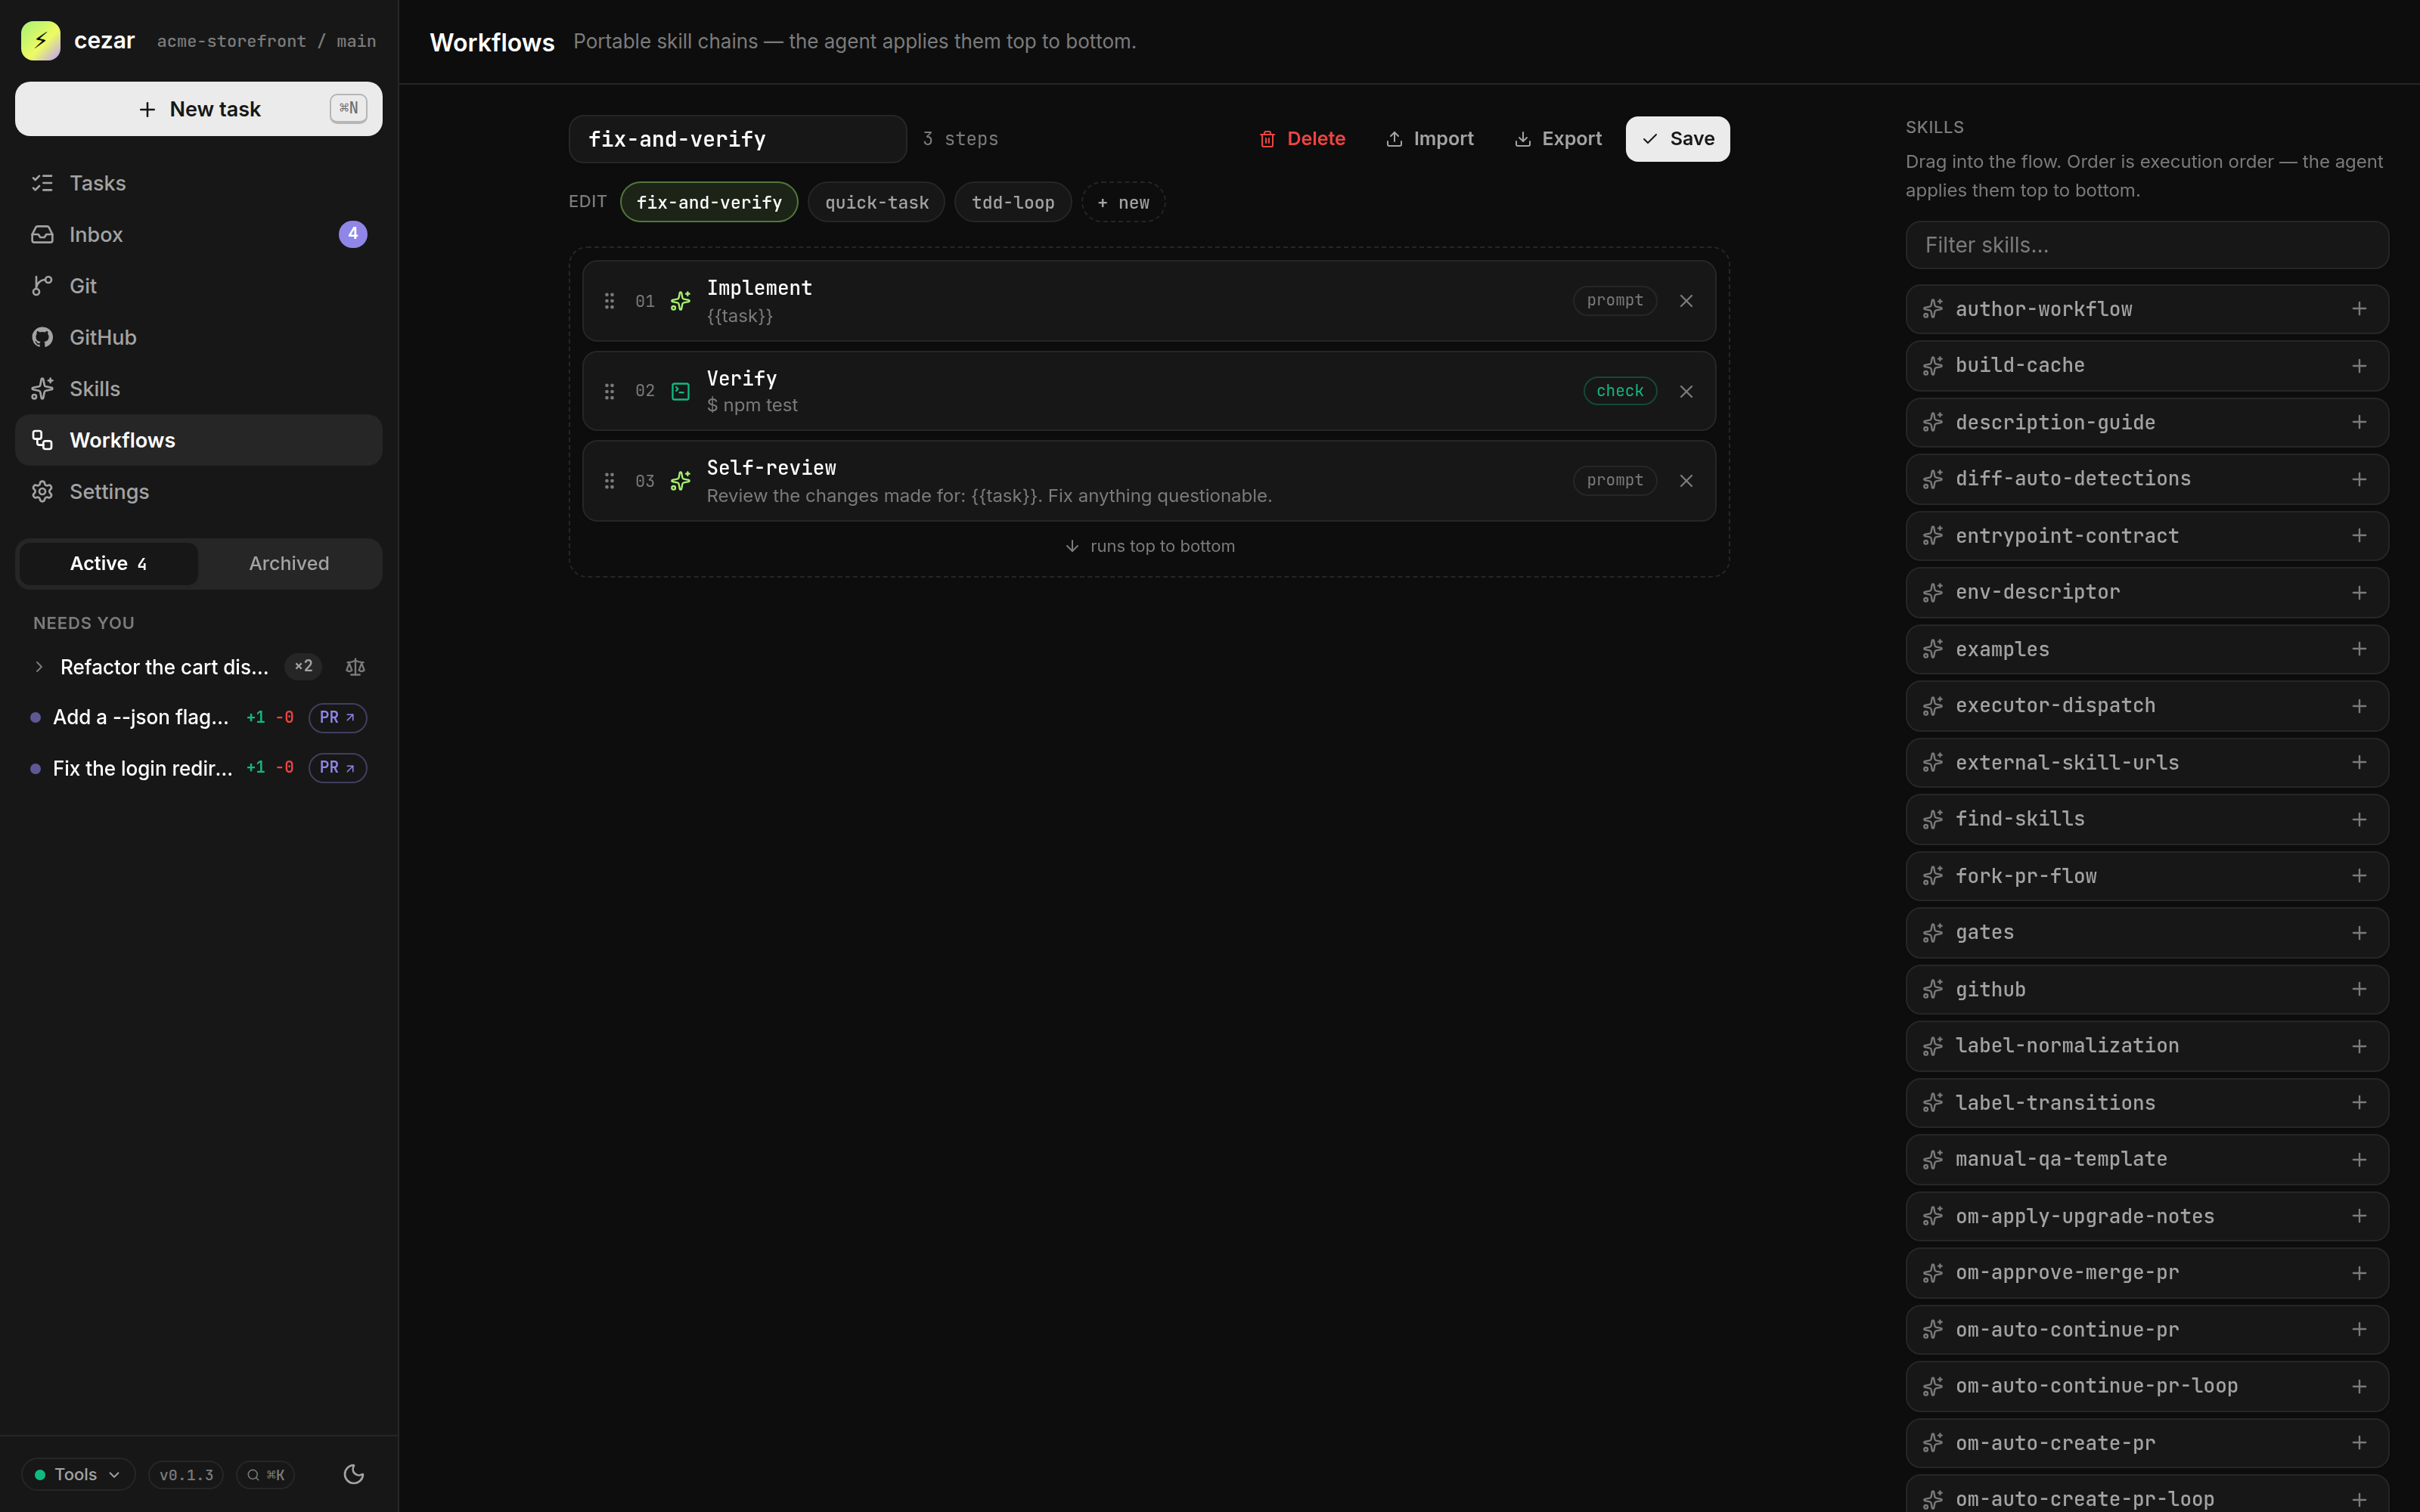Open command search ⌘K button
Viewport: 2420px width, 1512px height.
click(x=266, y=1474)
